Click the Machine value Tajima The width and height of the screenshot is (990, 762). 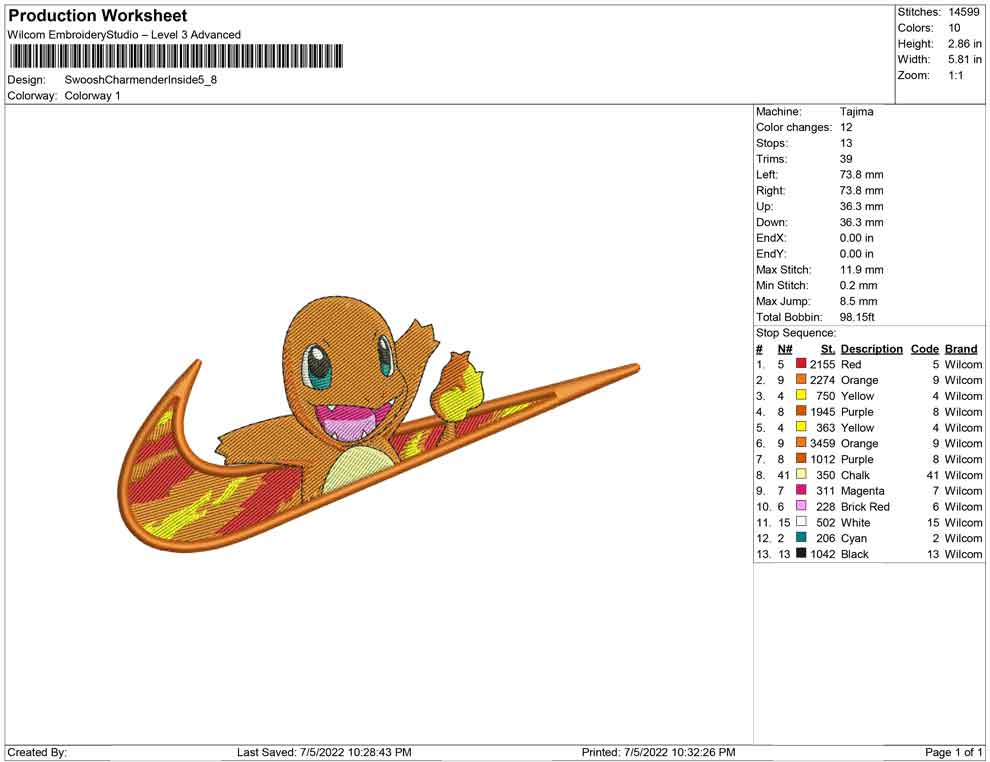(x=857, y=112)
